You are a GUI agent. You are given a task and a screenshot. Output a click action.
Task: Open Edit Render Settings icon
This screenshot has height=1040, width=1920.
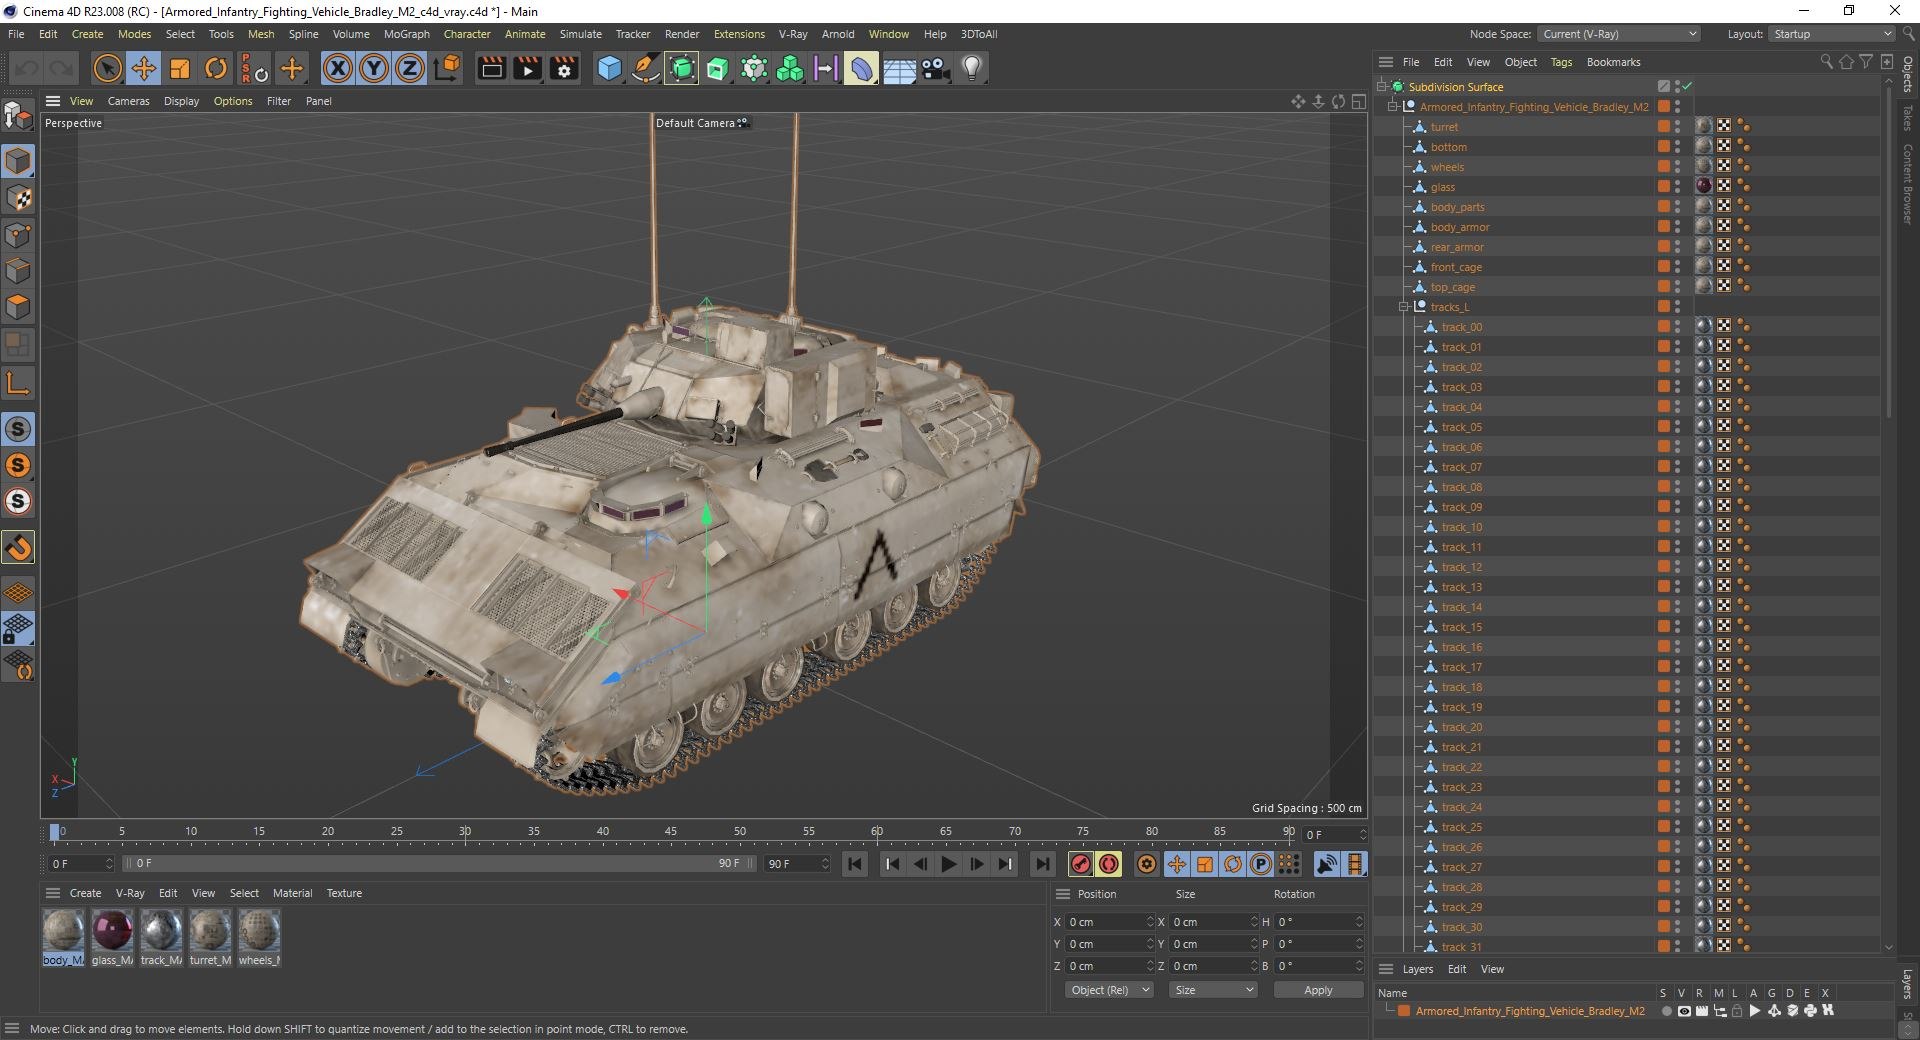[x=565, y=68]
